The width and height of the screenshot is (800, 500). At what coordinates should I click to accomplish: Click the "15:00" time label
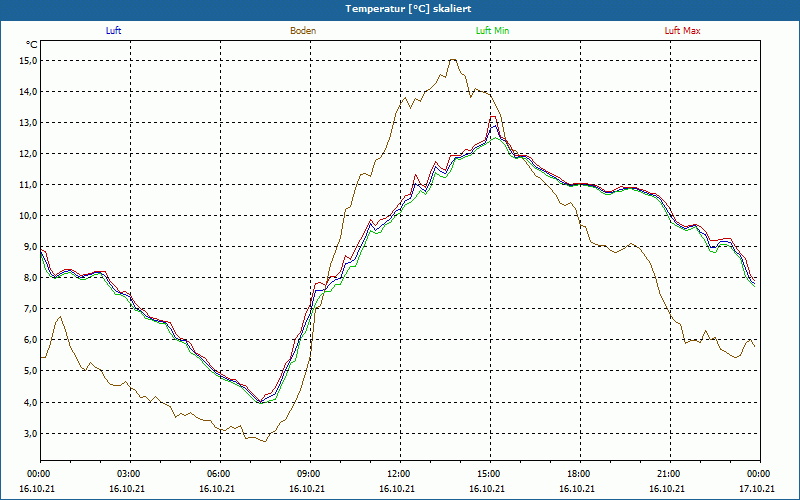488,474
